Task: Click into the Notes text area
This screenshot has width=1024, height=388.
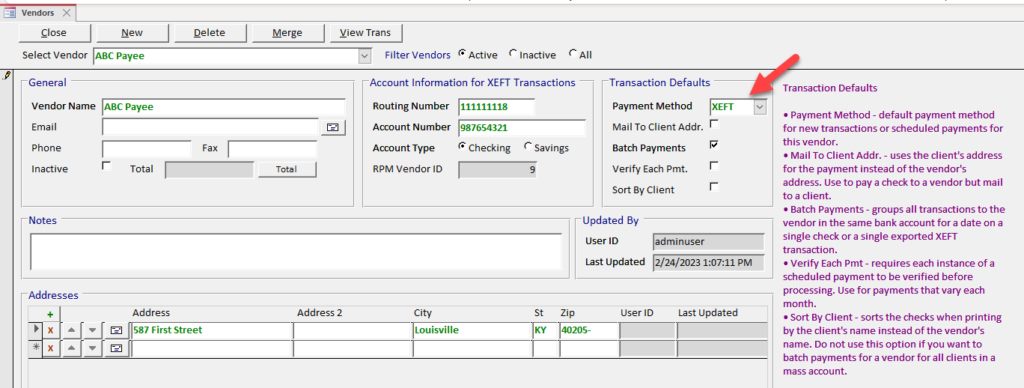Action: [x=296, y=251]
